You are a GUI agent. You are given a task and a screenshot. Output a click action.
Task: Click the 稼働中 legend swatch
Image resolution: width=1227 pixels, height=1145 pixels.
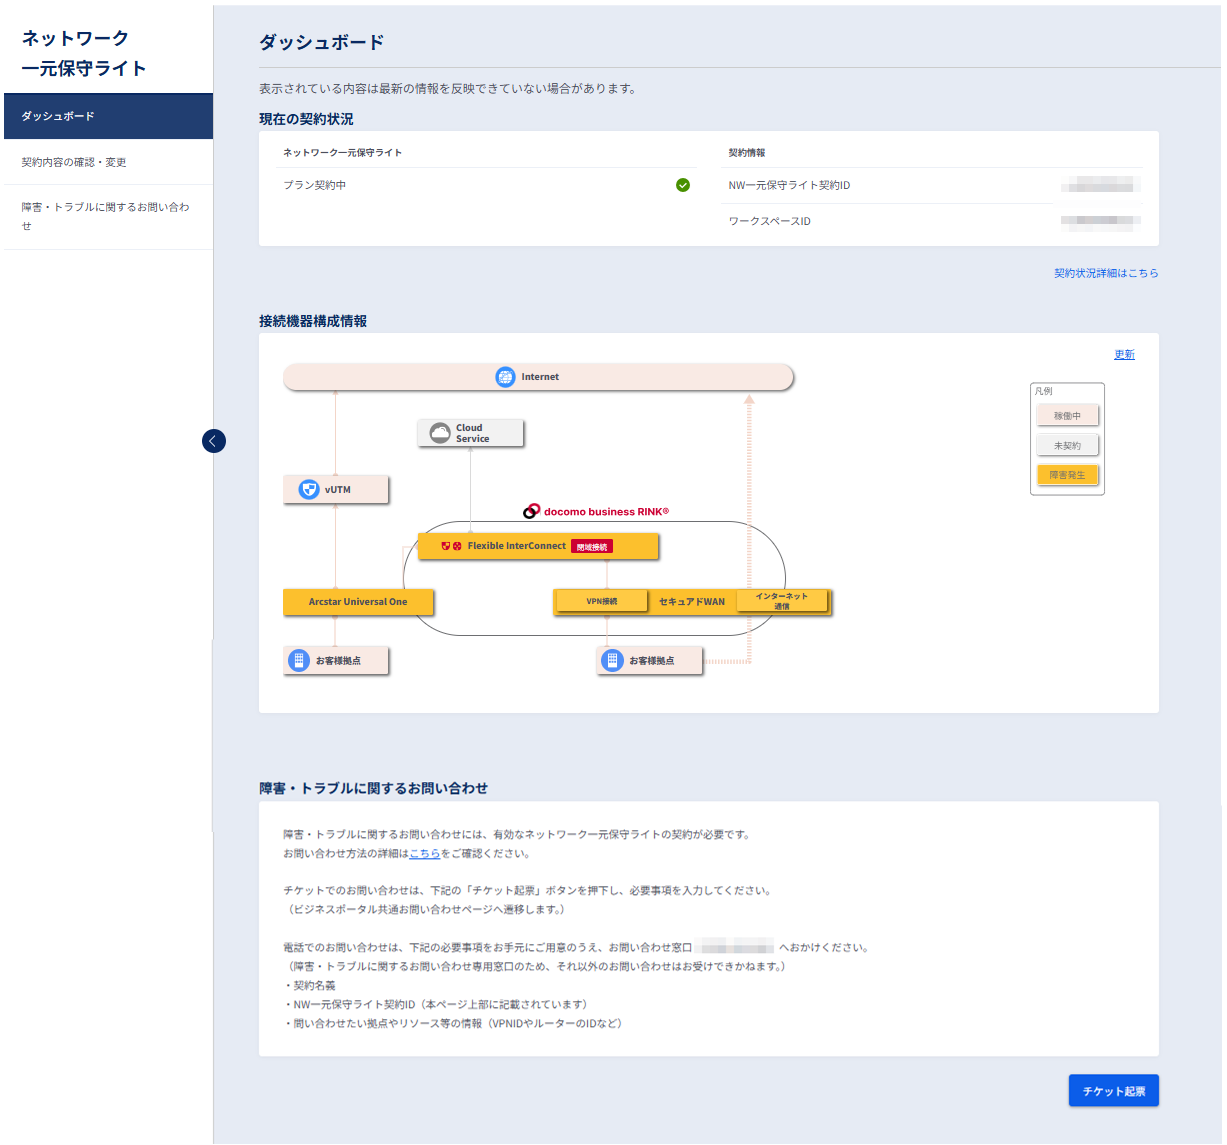(x=1067, y=416)
